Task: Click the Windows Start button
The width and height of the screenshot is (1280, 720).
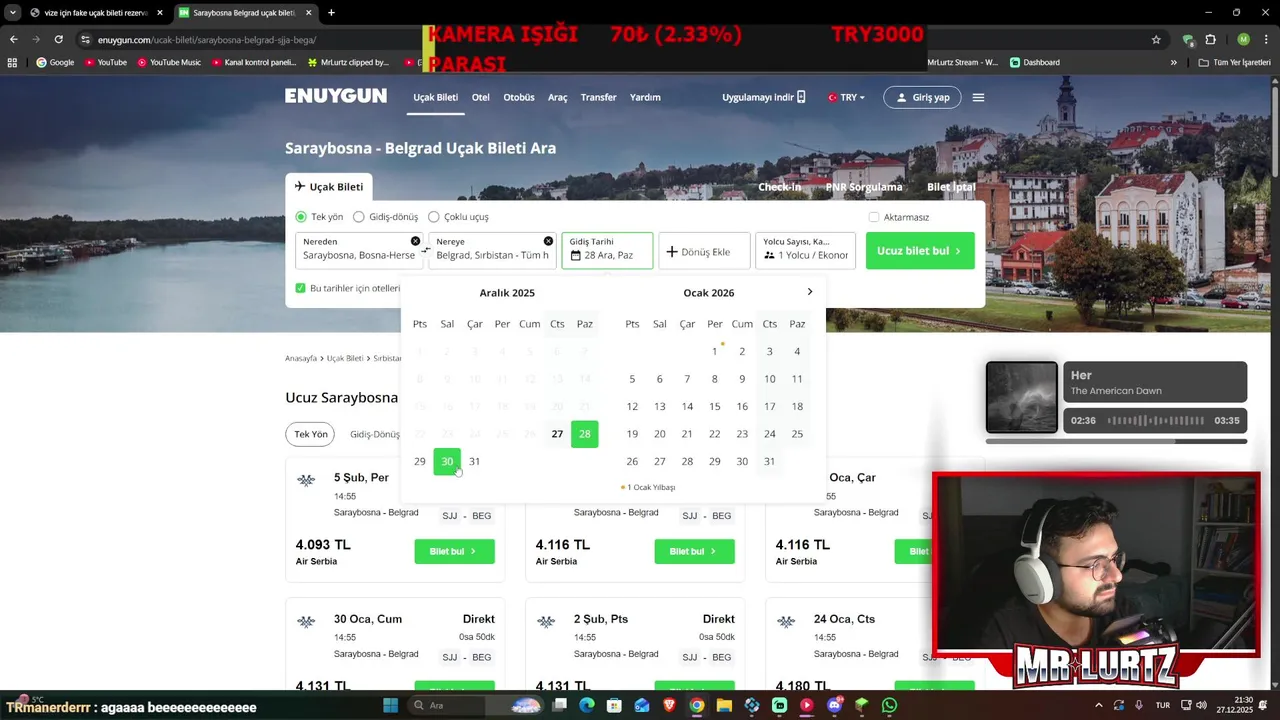Action: 390,705
